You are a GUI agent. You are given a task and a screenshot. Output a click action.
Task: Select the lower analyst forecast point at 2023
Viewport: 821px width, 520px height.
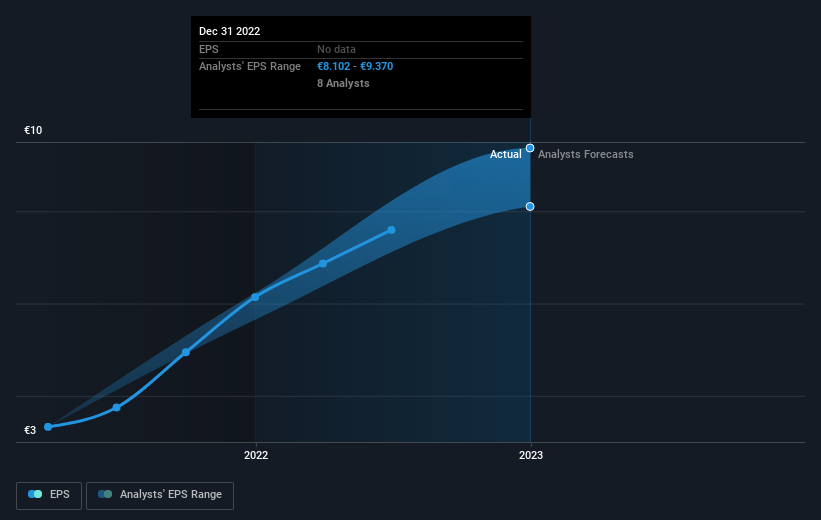click(x=530, y=206)
